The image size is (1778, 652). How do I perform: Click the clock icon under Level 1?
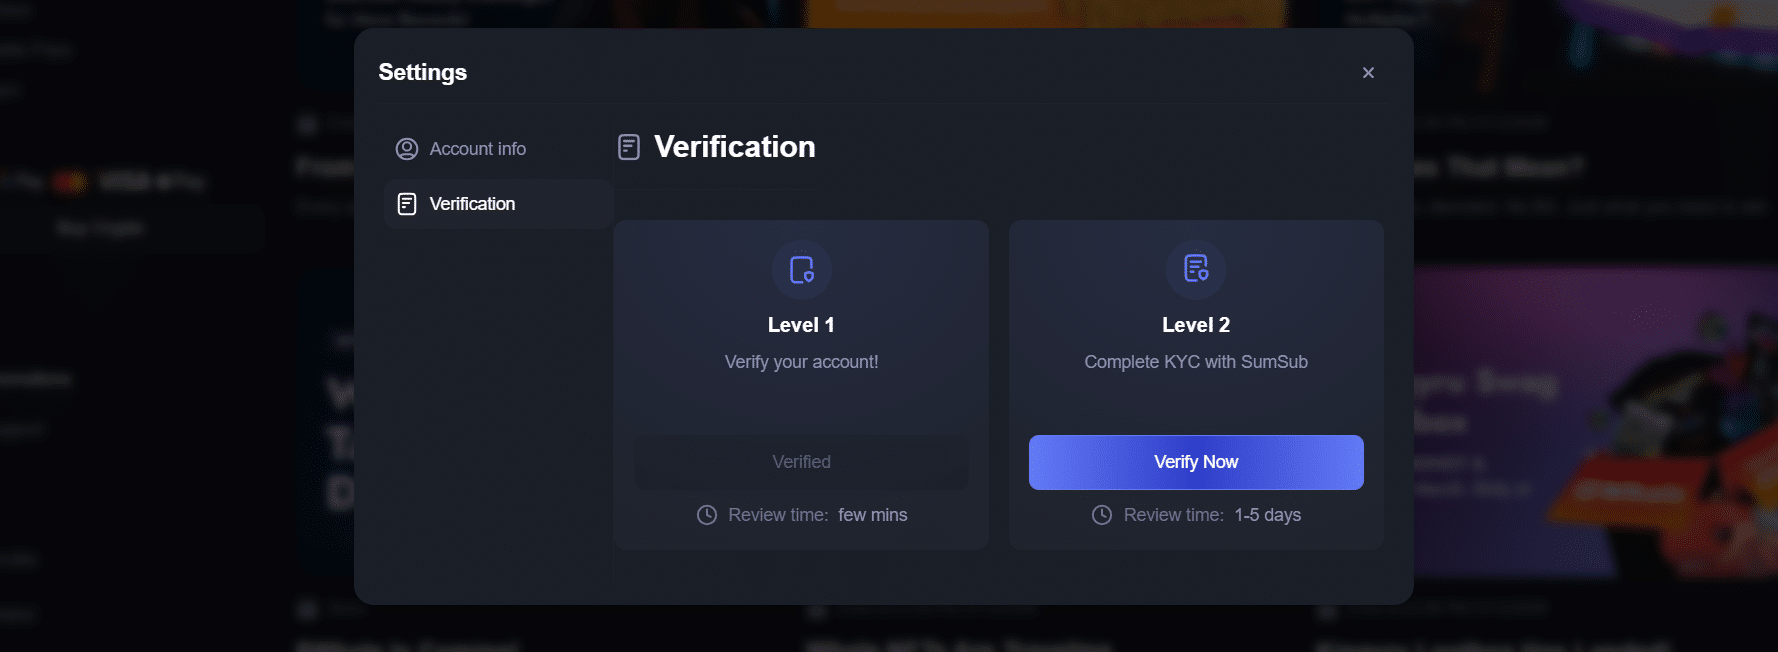707,515
